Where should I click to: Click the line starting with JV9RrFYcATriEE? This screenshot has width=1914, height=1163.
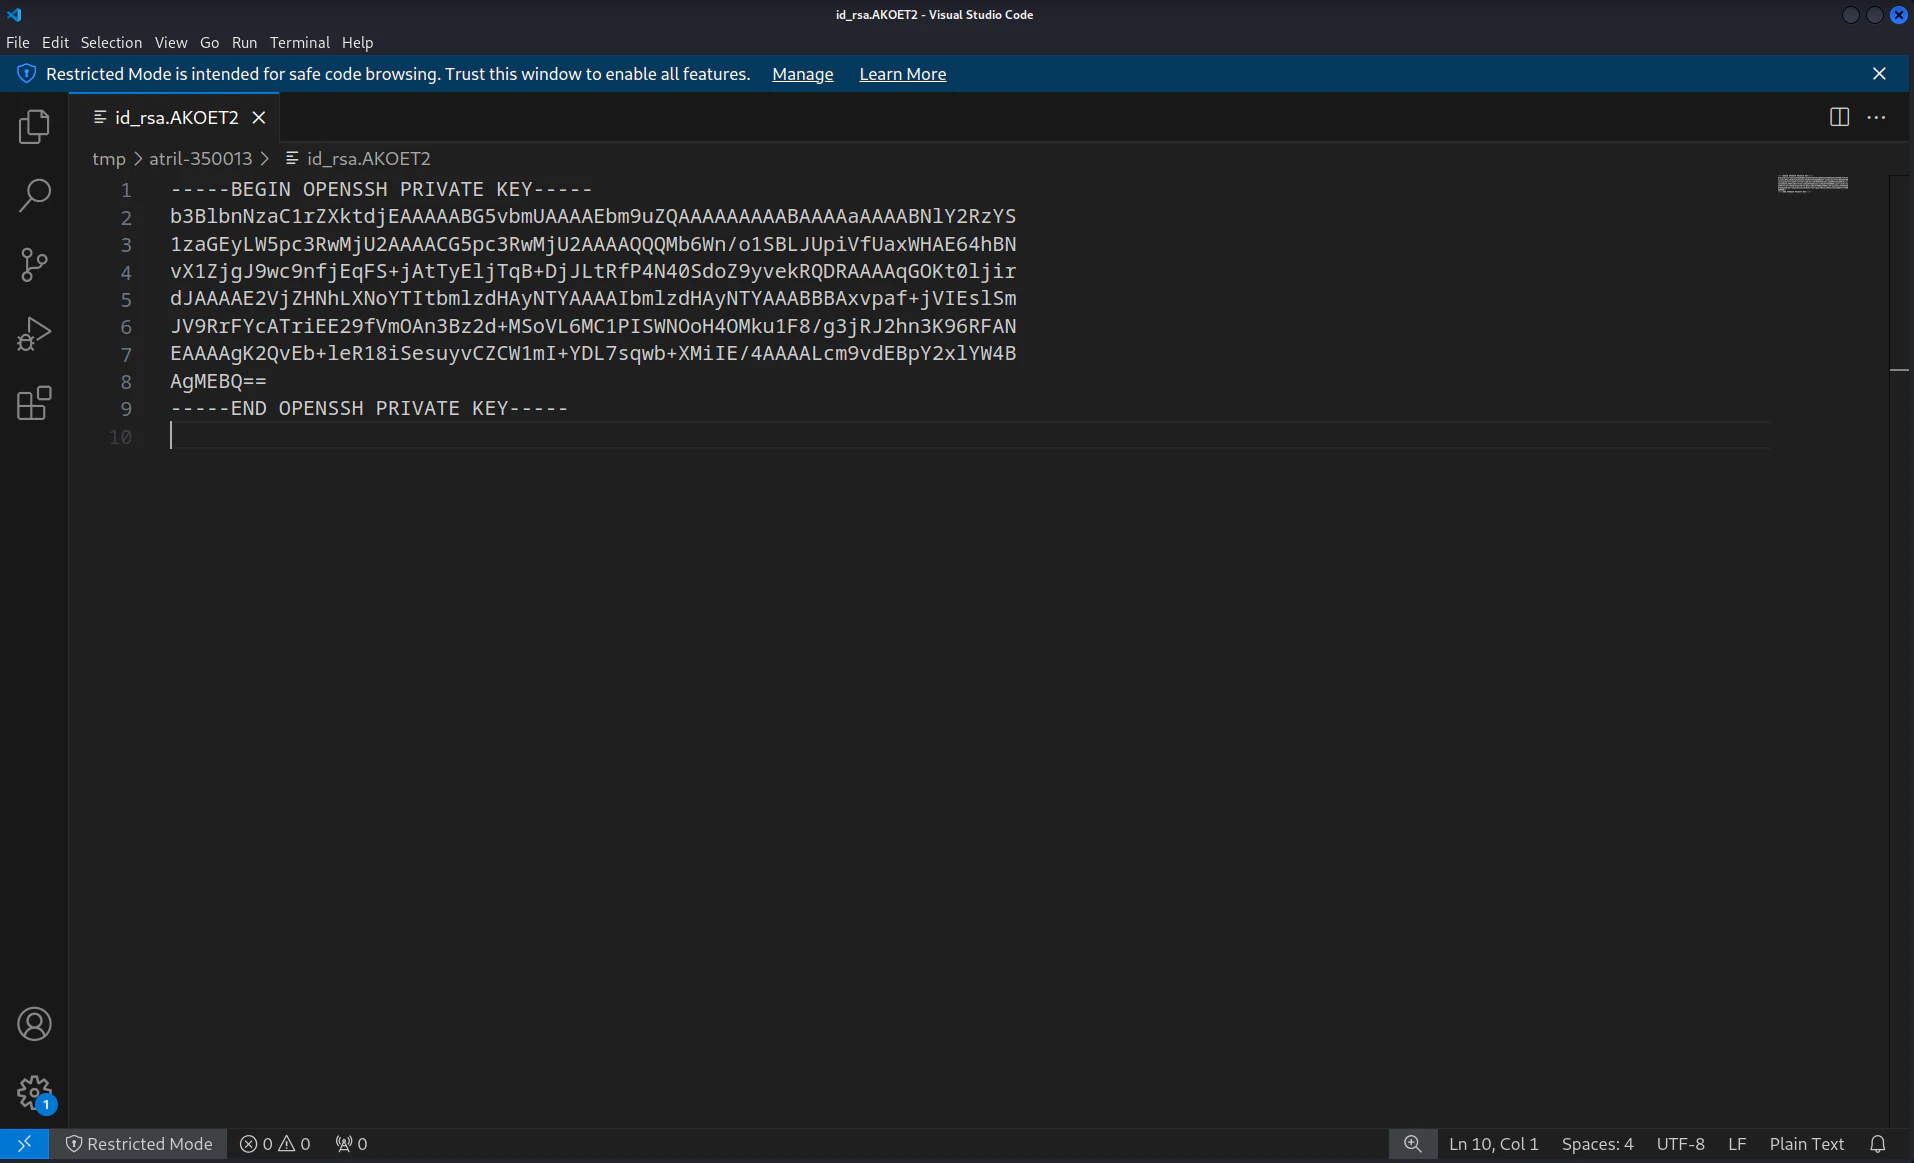593,326
